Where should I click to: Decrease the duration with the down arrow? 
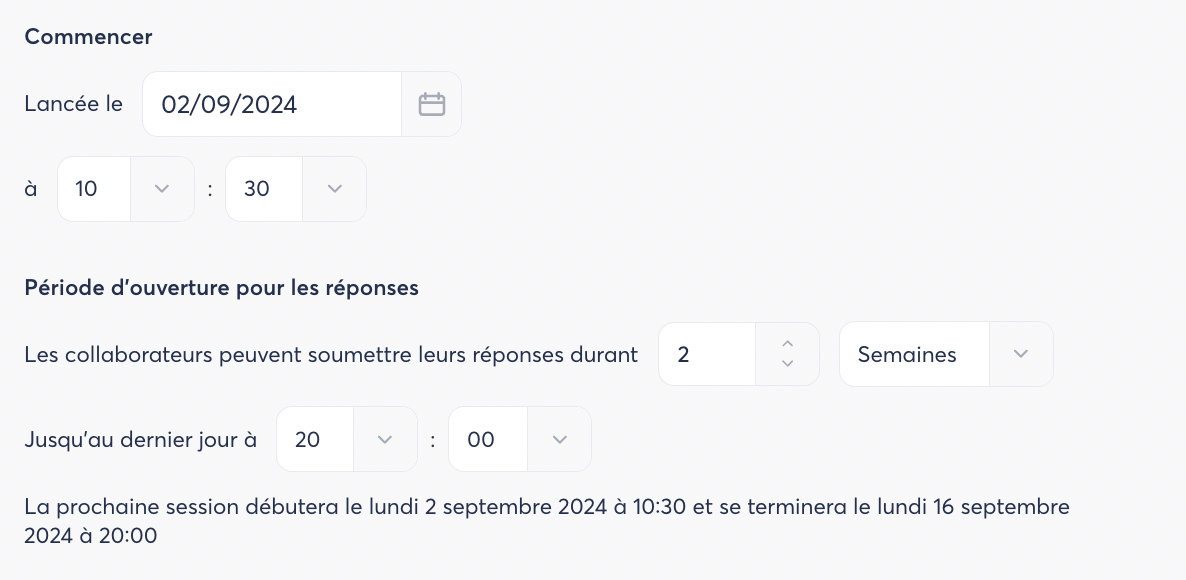click(x=787, y=364)
